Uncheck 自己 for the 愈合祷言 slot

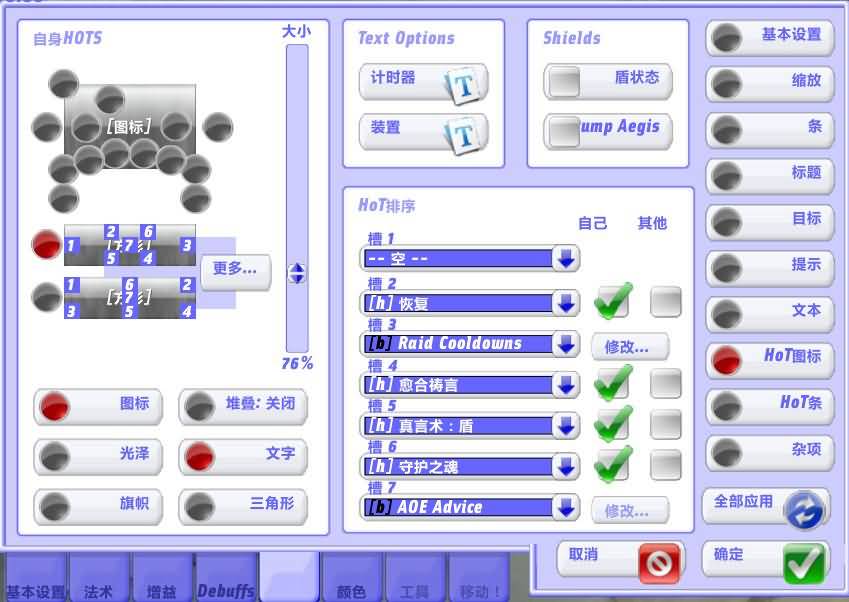(613, 383)
